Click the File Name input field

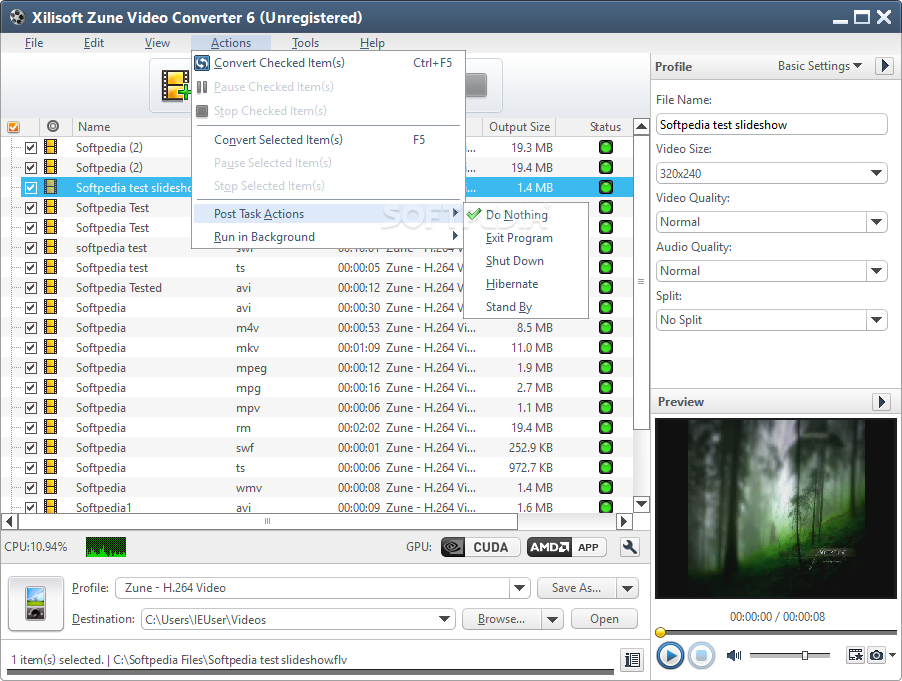click(x=771, y=124)
